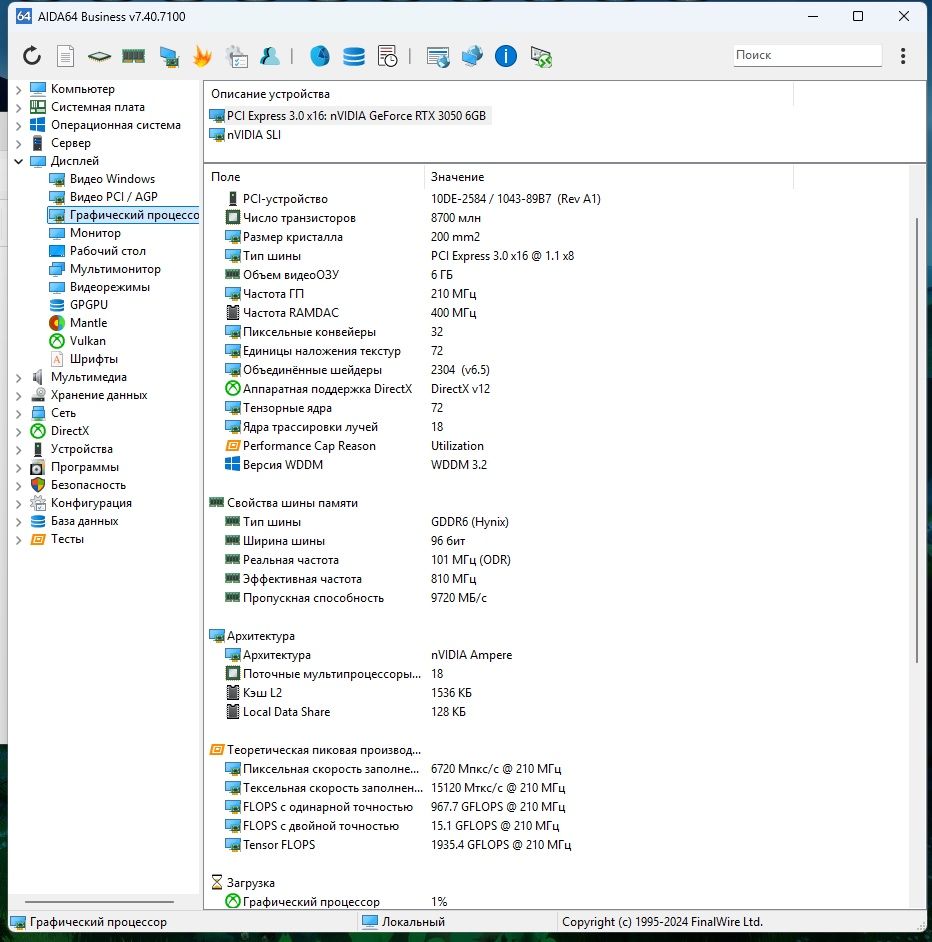Click the AIDA64 title bar logo

coord(23,16)
